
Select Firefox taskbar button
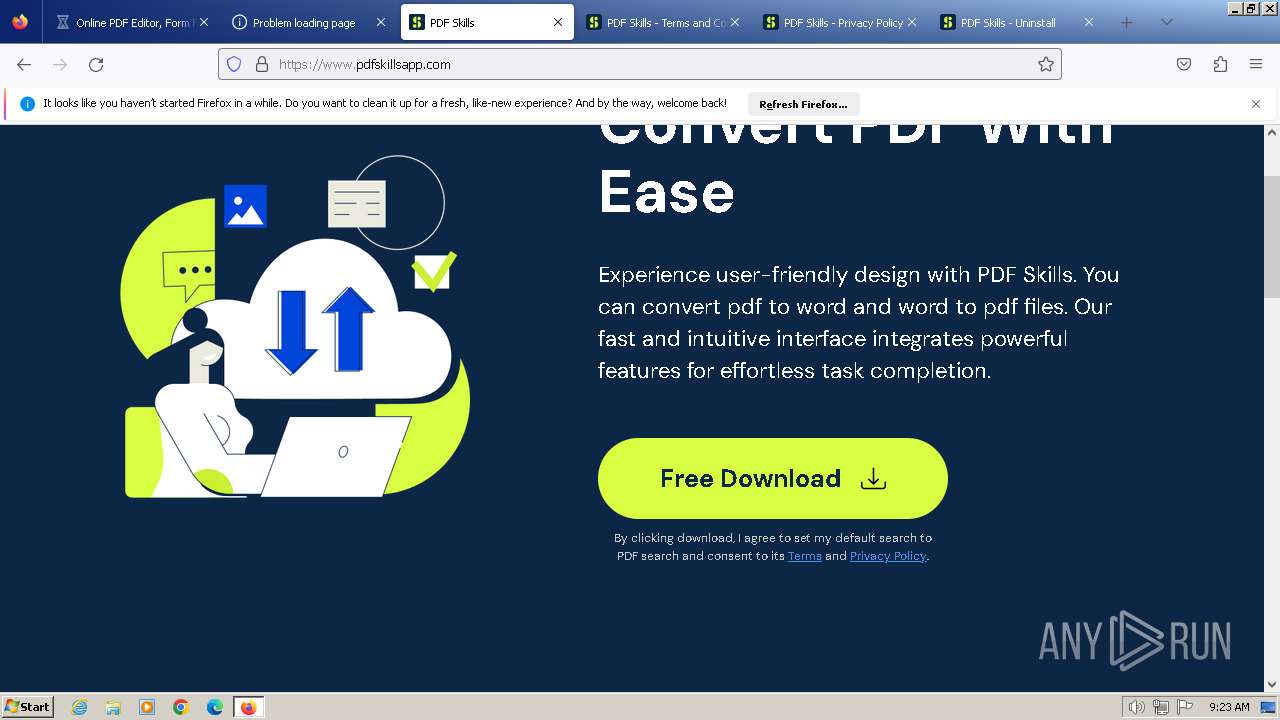[x=249, y=707]
